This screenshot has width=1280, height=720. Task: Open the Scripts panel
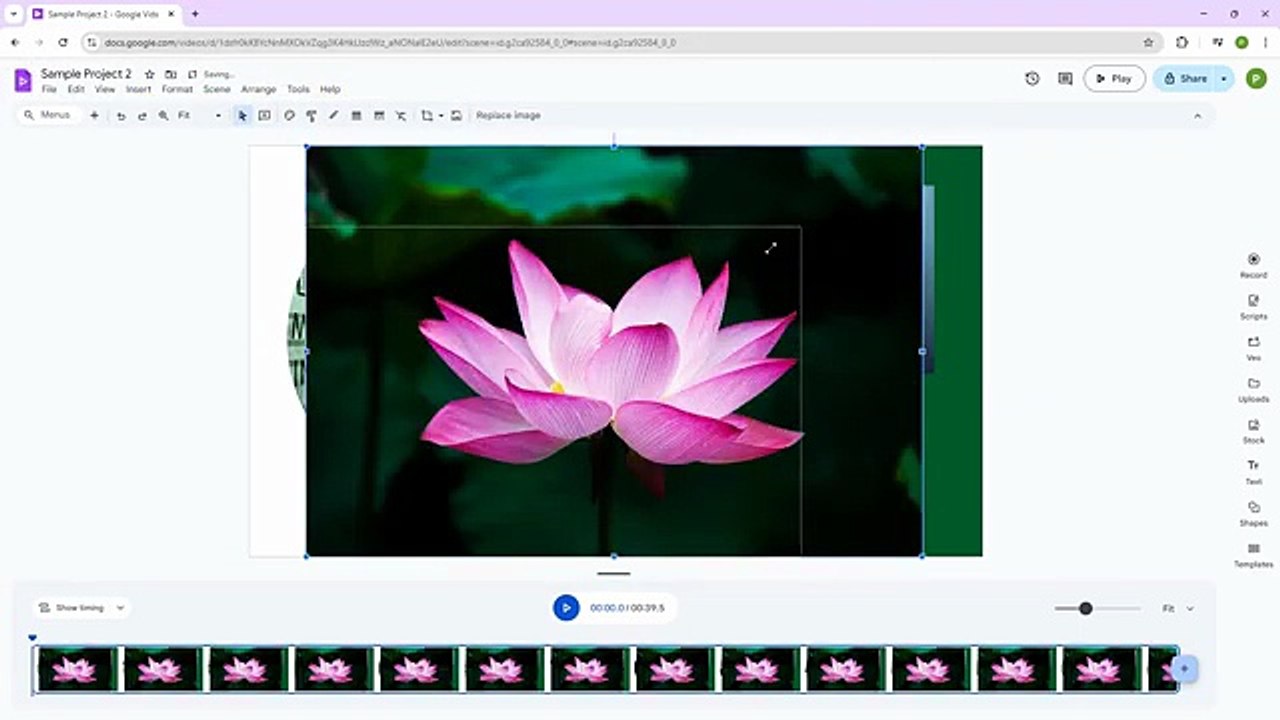click(1253, 306)
